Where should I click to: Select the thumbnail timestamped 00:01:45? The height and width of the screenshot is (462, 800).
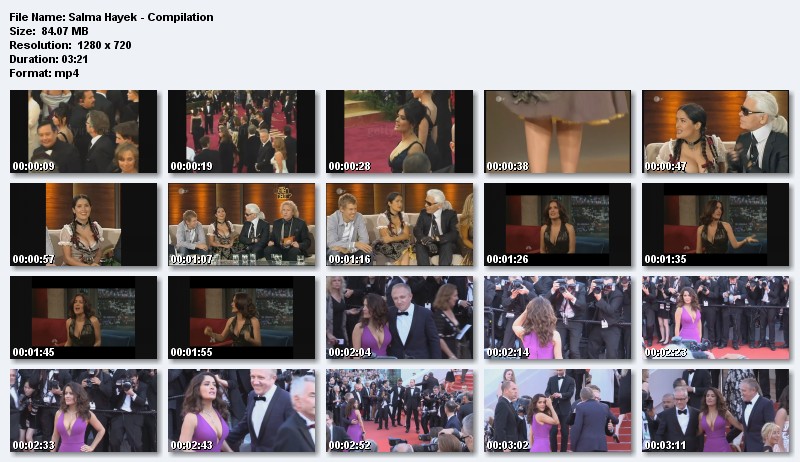pyautogui.click(x=83, y=317)
